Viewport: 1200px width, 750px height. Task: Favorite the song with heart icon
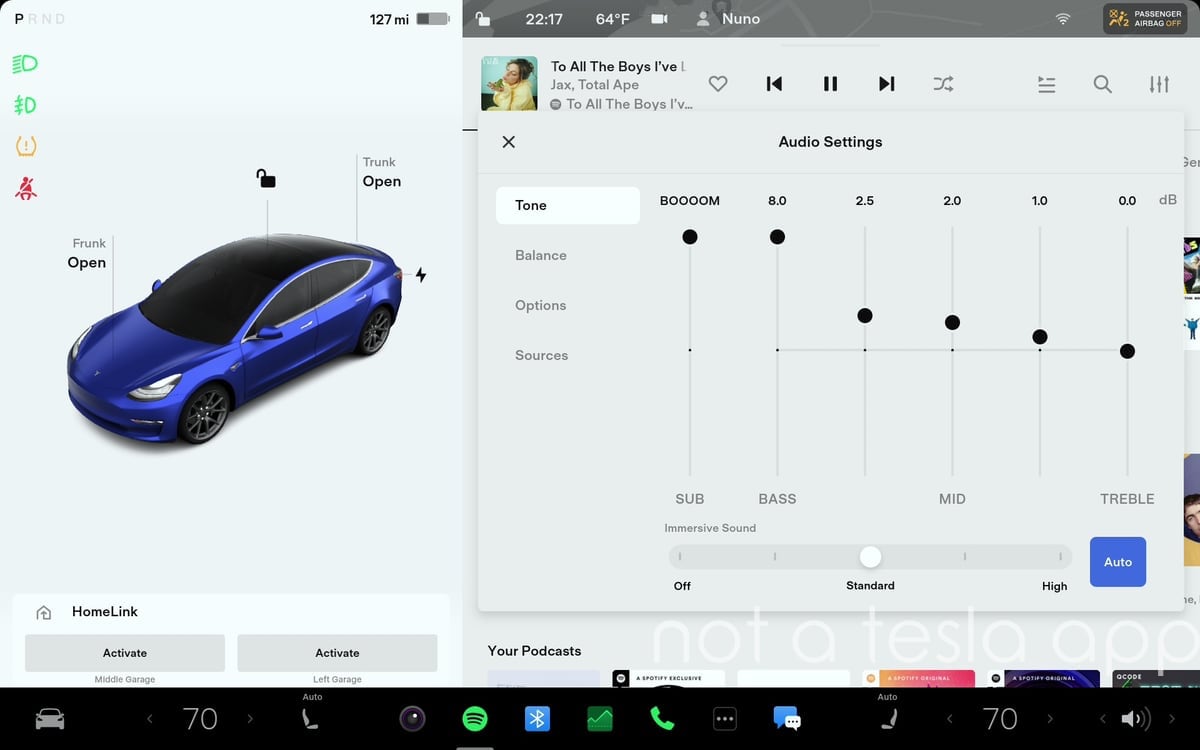pos(717,85)
